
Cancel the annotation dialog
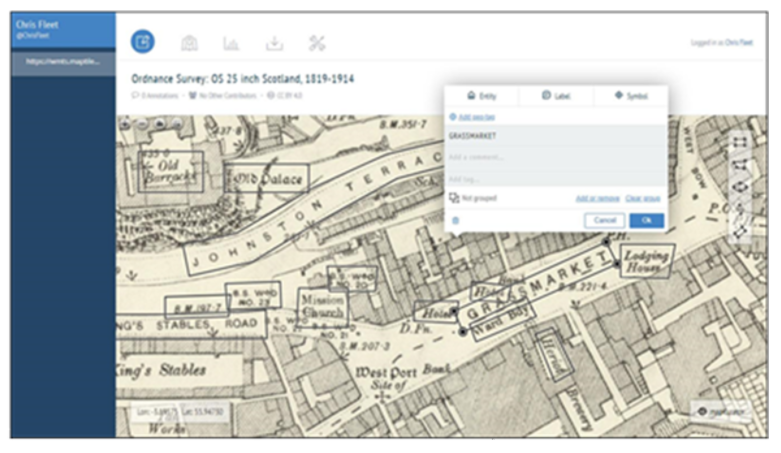click(x=604, y=220)
